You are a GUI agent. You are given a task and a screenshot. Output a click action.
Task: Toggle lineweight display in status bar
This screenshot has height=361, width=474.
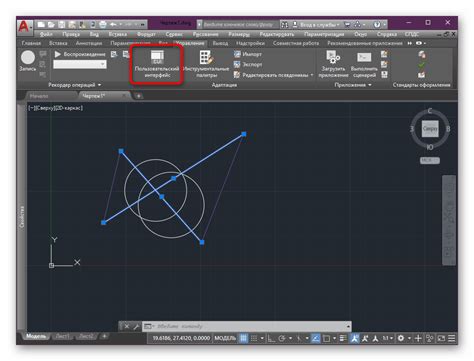click(x=343, y=338)
